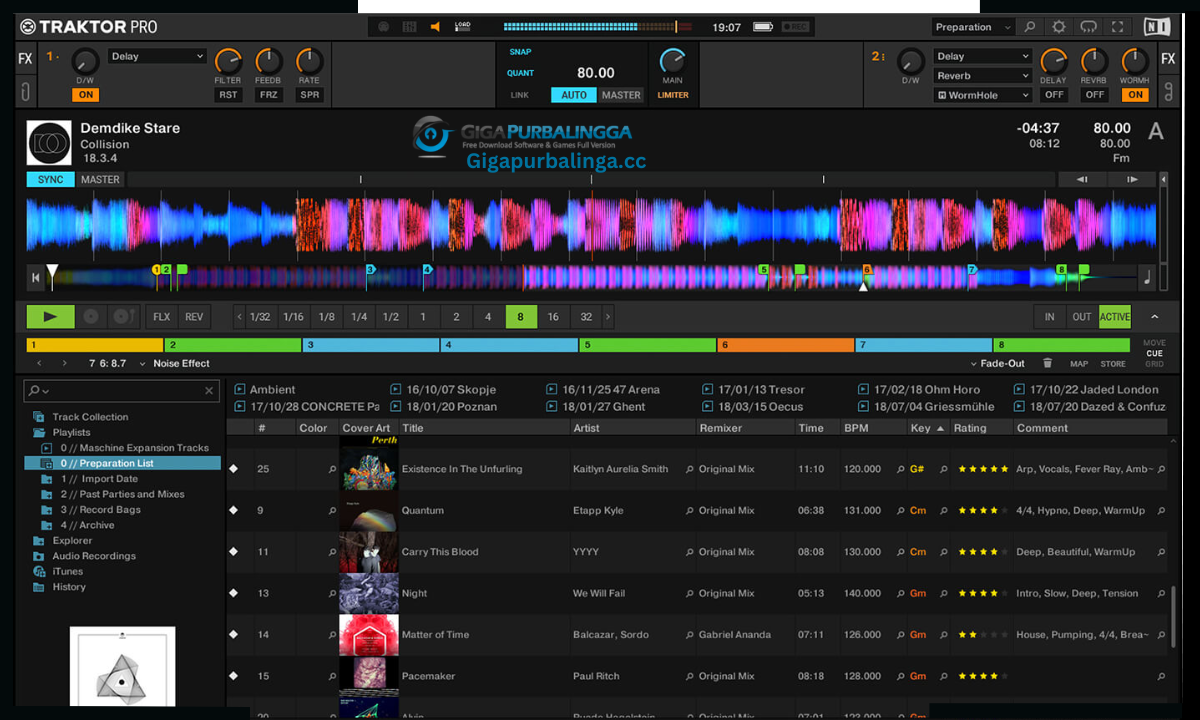Click the search icon next to Kaitlyn Aurelia Smith
This screenshot has width=1200, height=720.
tap(690, 469)
